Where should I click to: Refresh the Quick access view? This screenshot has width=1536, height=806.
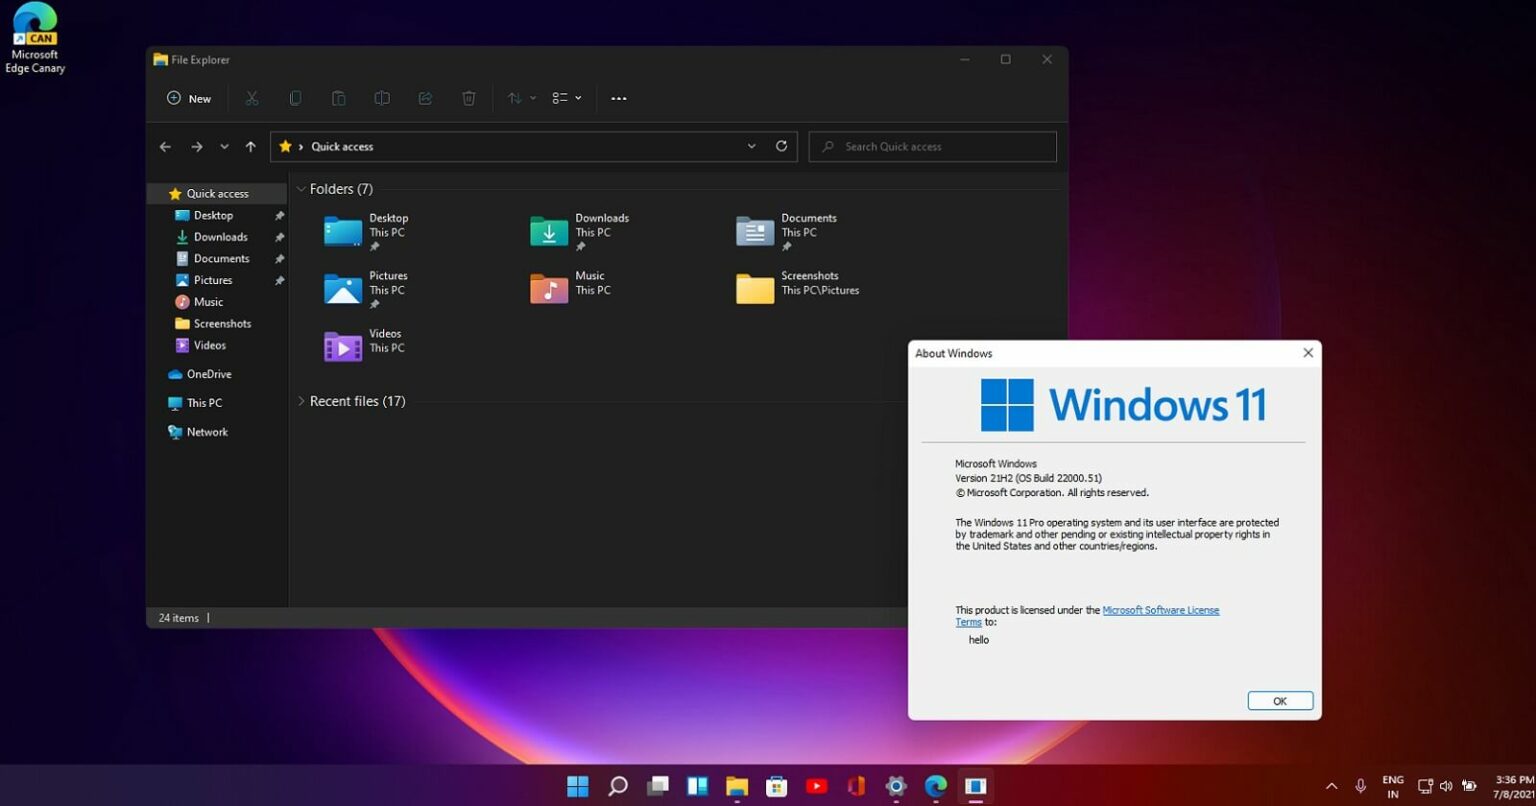tap(782, 146)
